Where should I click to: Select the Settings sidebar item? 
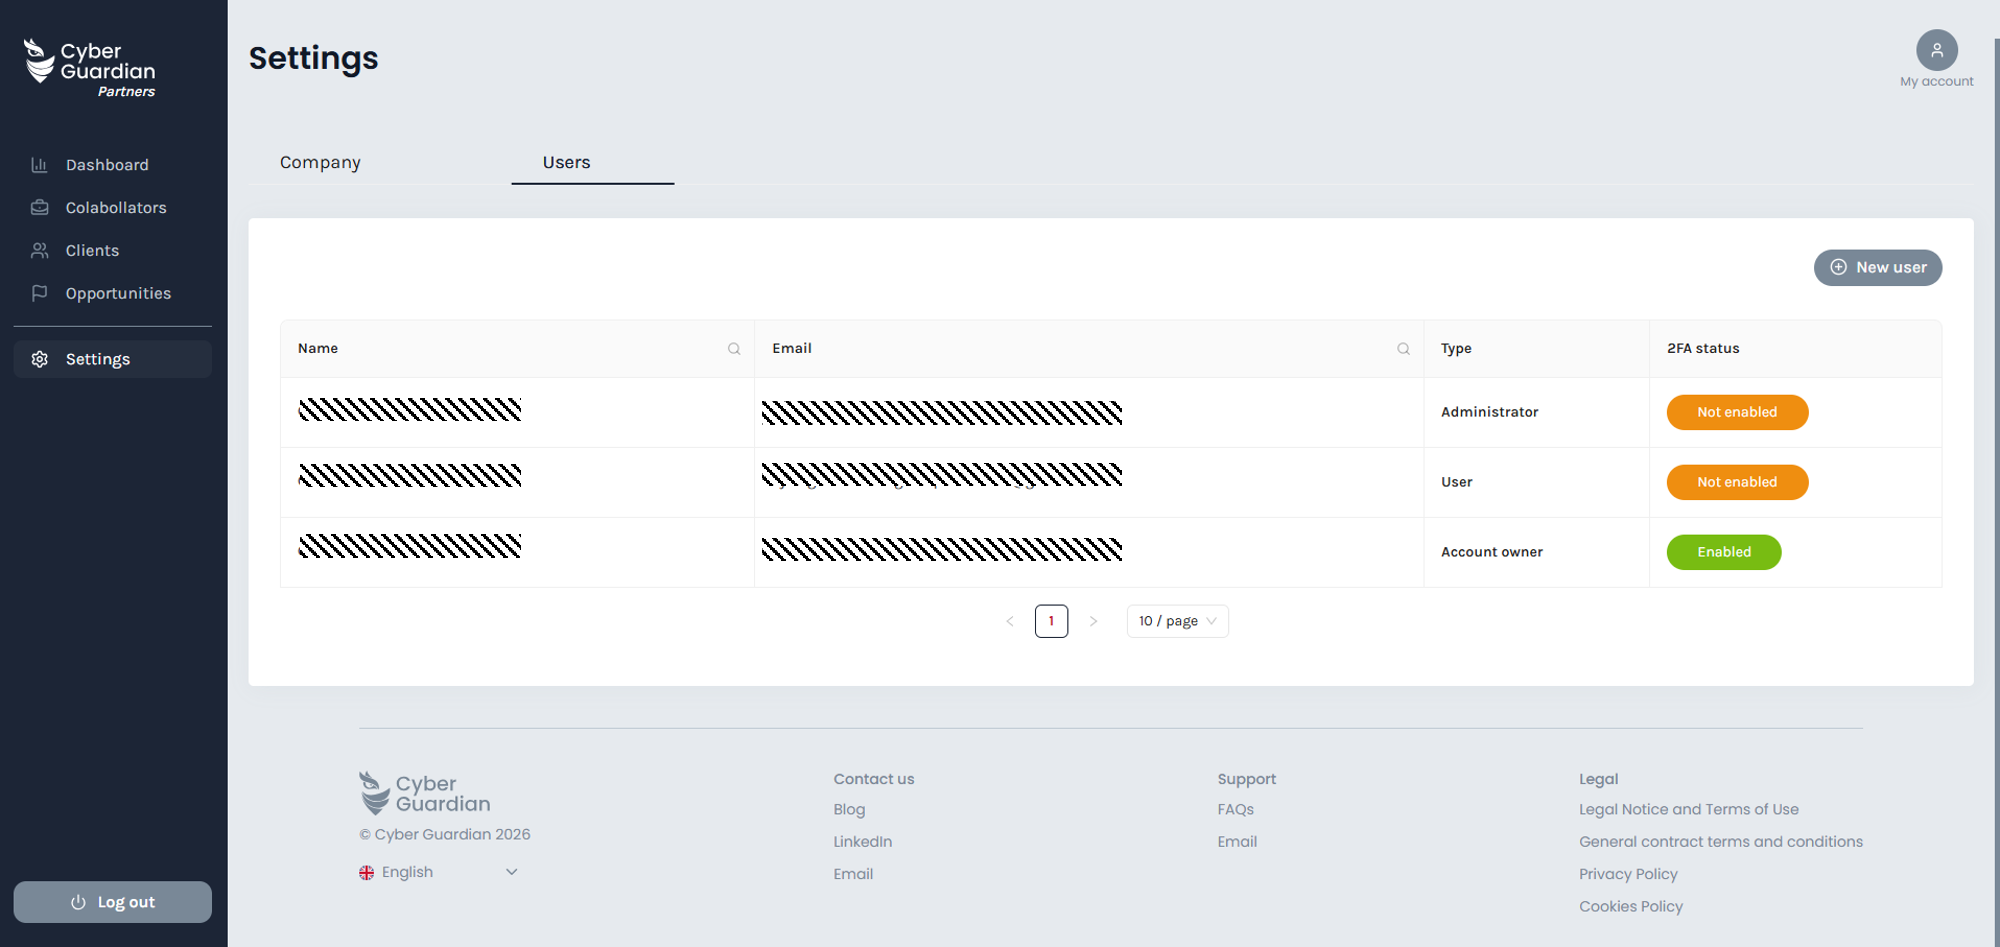tap(112, 359)
